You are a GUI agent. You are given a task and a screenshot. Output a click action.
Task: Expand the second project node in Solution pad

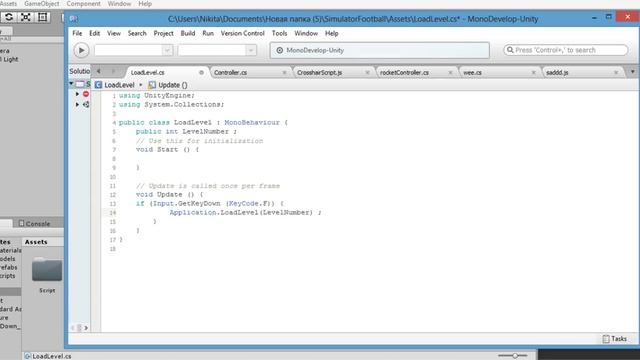[77, 104]
